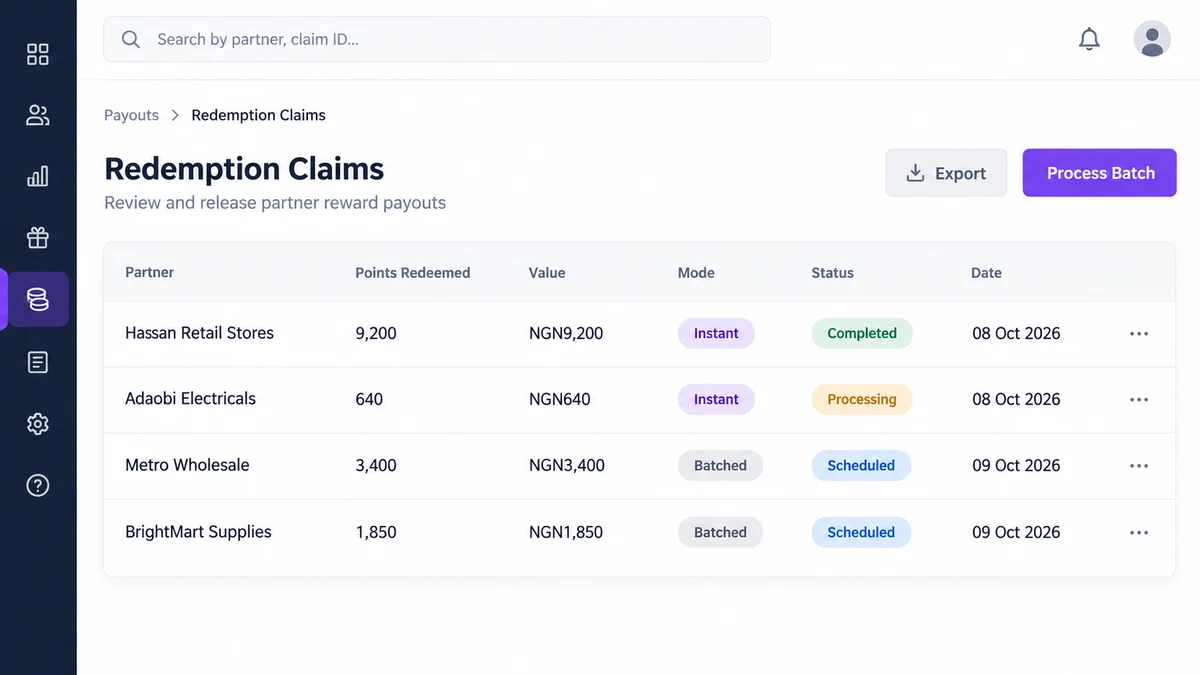
Task: Open the user avatar profile menu
Action: pos(1152,39)
